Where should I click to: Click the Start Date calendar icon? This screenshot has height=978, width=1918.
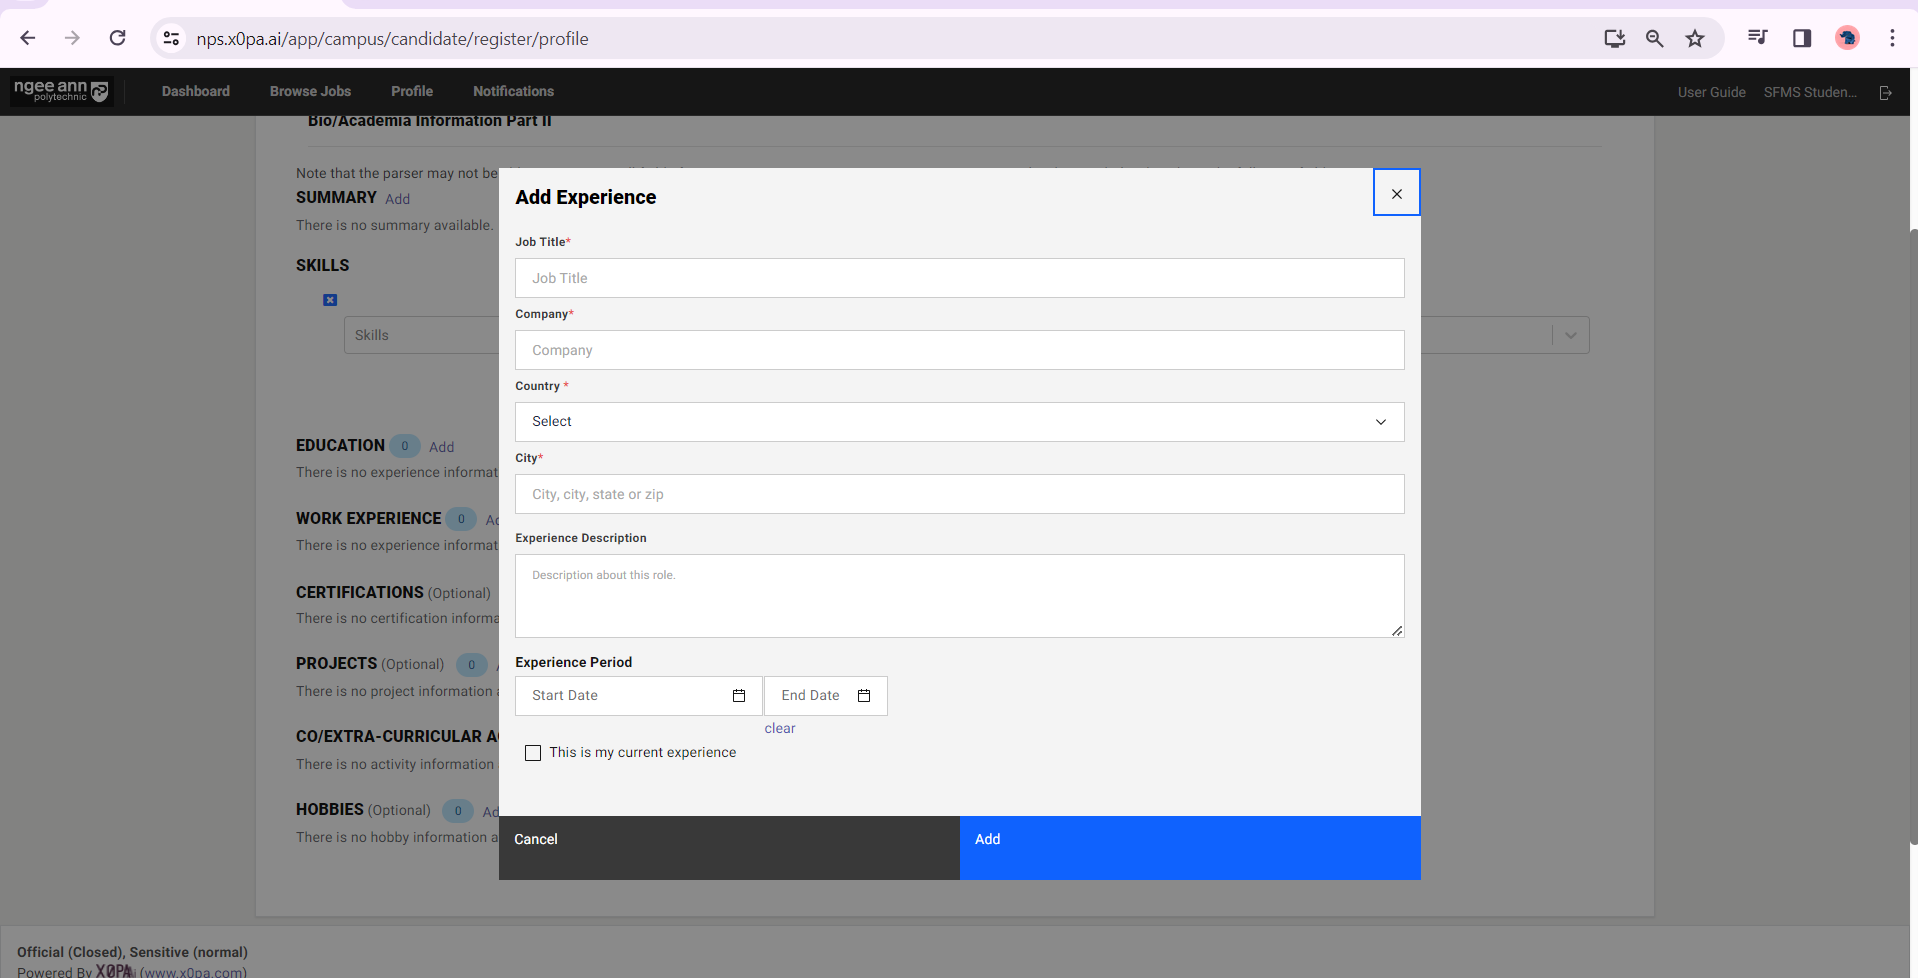[x=739, y=696]
